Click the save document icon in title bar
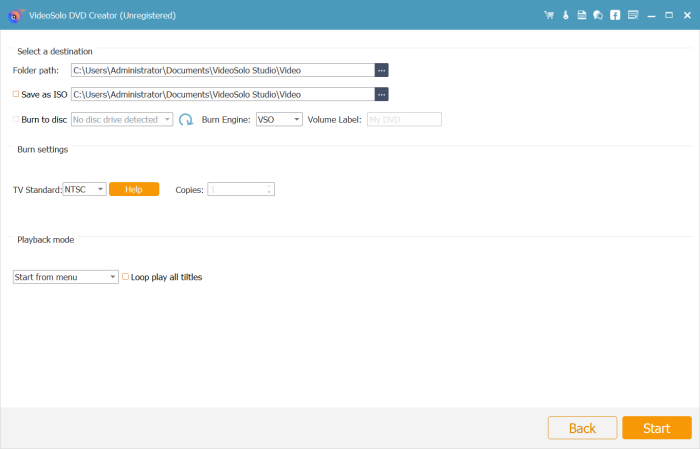This screenshot has width=700, height=449. tap(582, 15)
